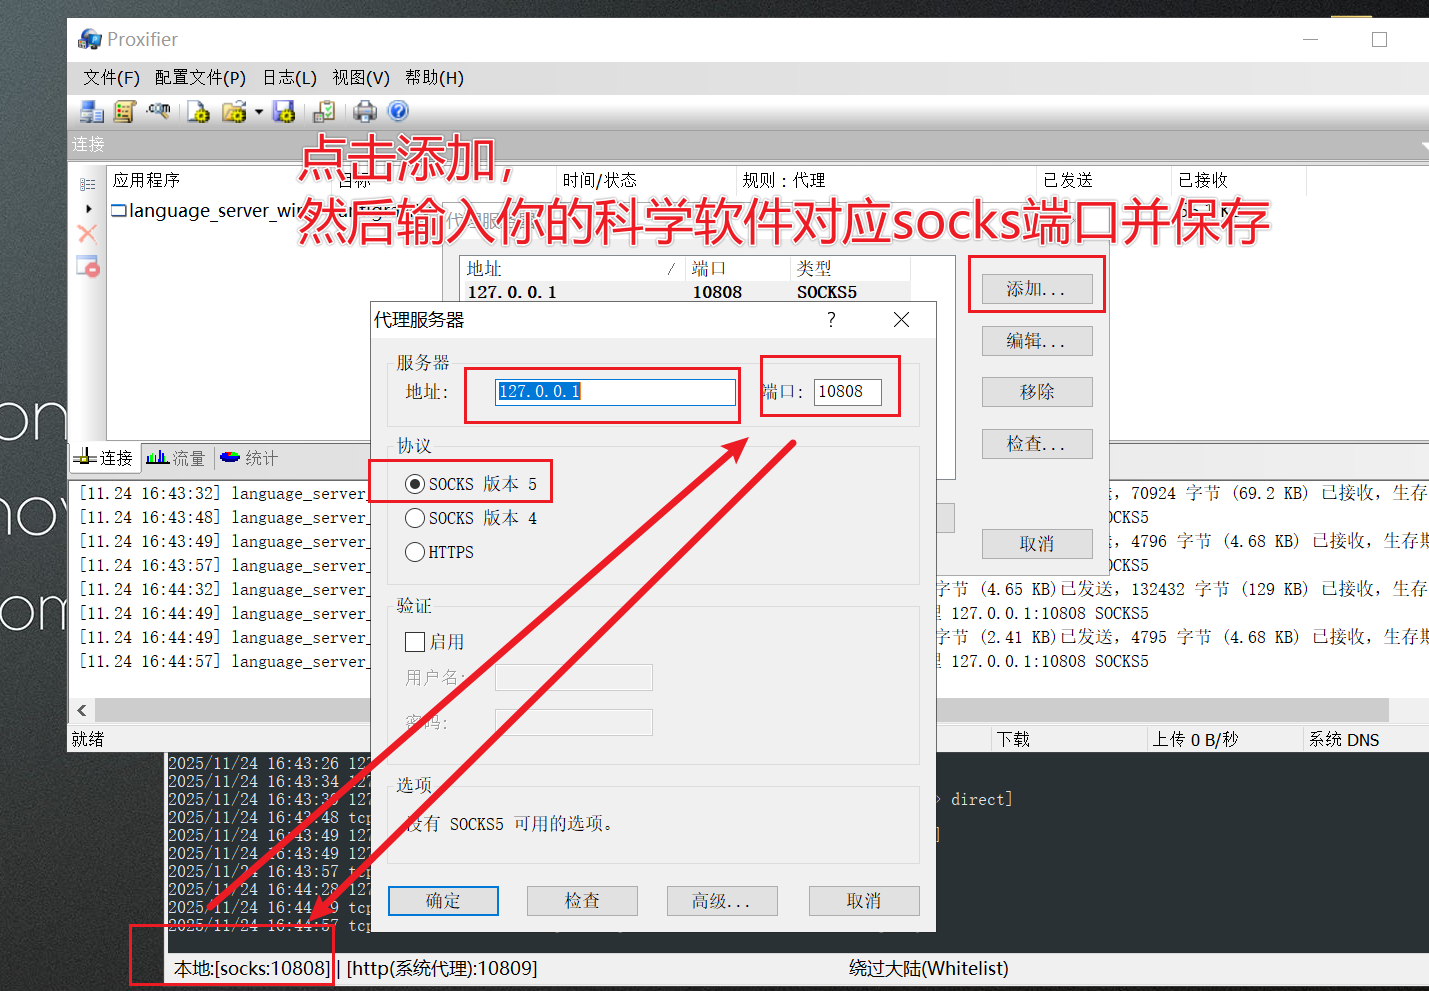Enable the 启用 authentication checkbox
The height and width of the screenshot is (991, 1429).
(x=415, y=641)
